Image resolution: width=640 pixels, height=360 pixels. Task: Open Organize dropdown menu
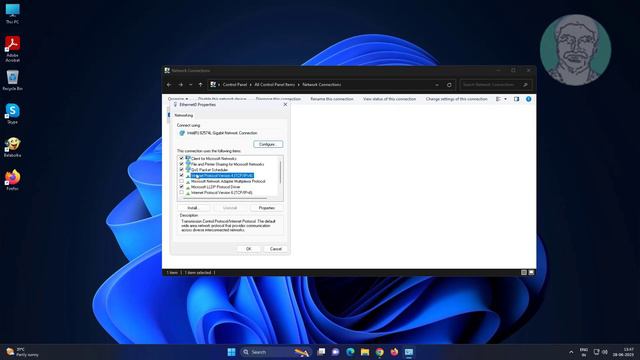point(178,99)
